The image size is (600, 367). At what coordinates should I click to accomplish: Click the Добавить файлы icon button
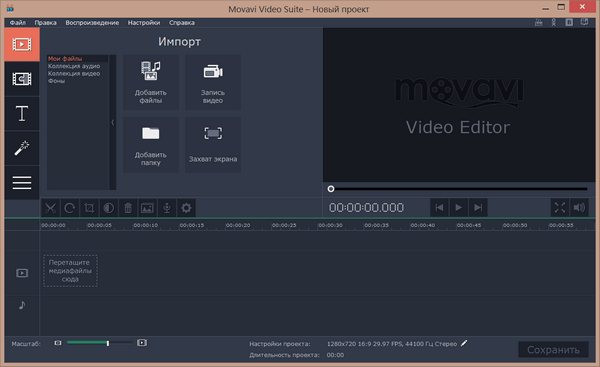point(151,82)
